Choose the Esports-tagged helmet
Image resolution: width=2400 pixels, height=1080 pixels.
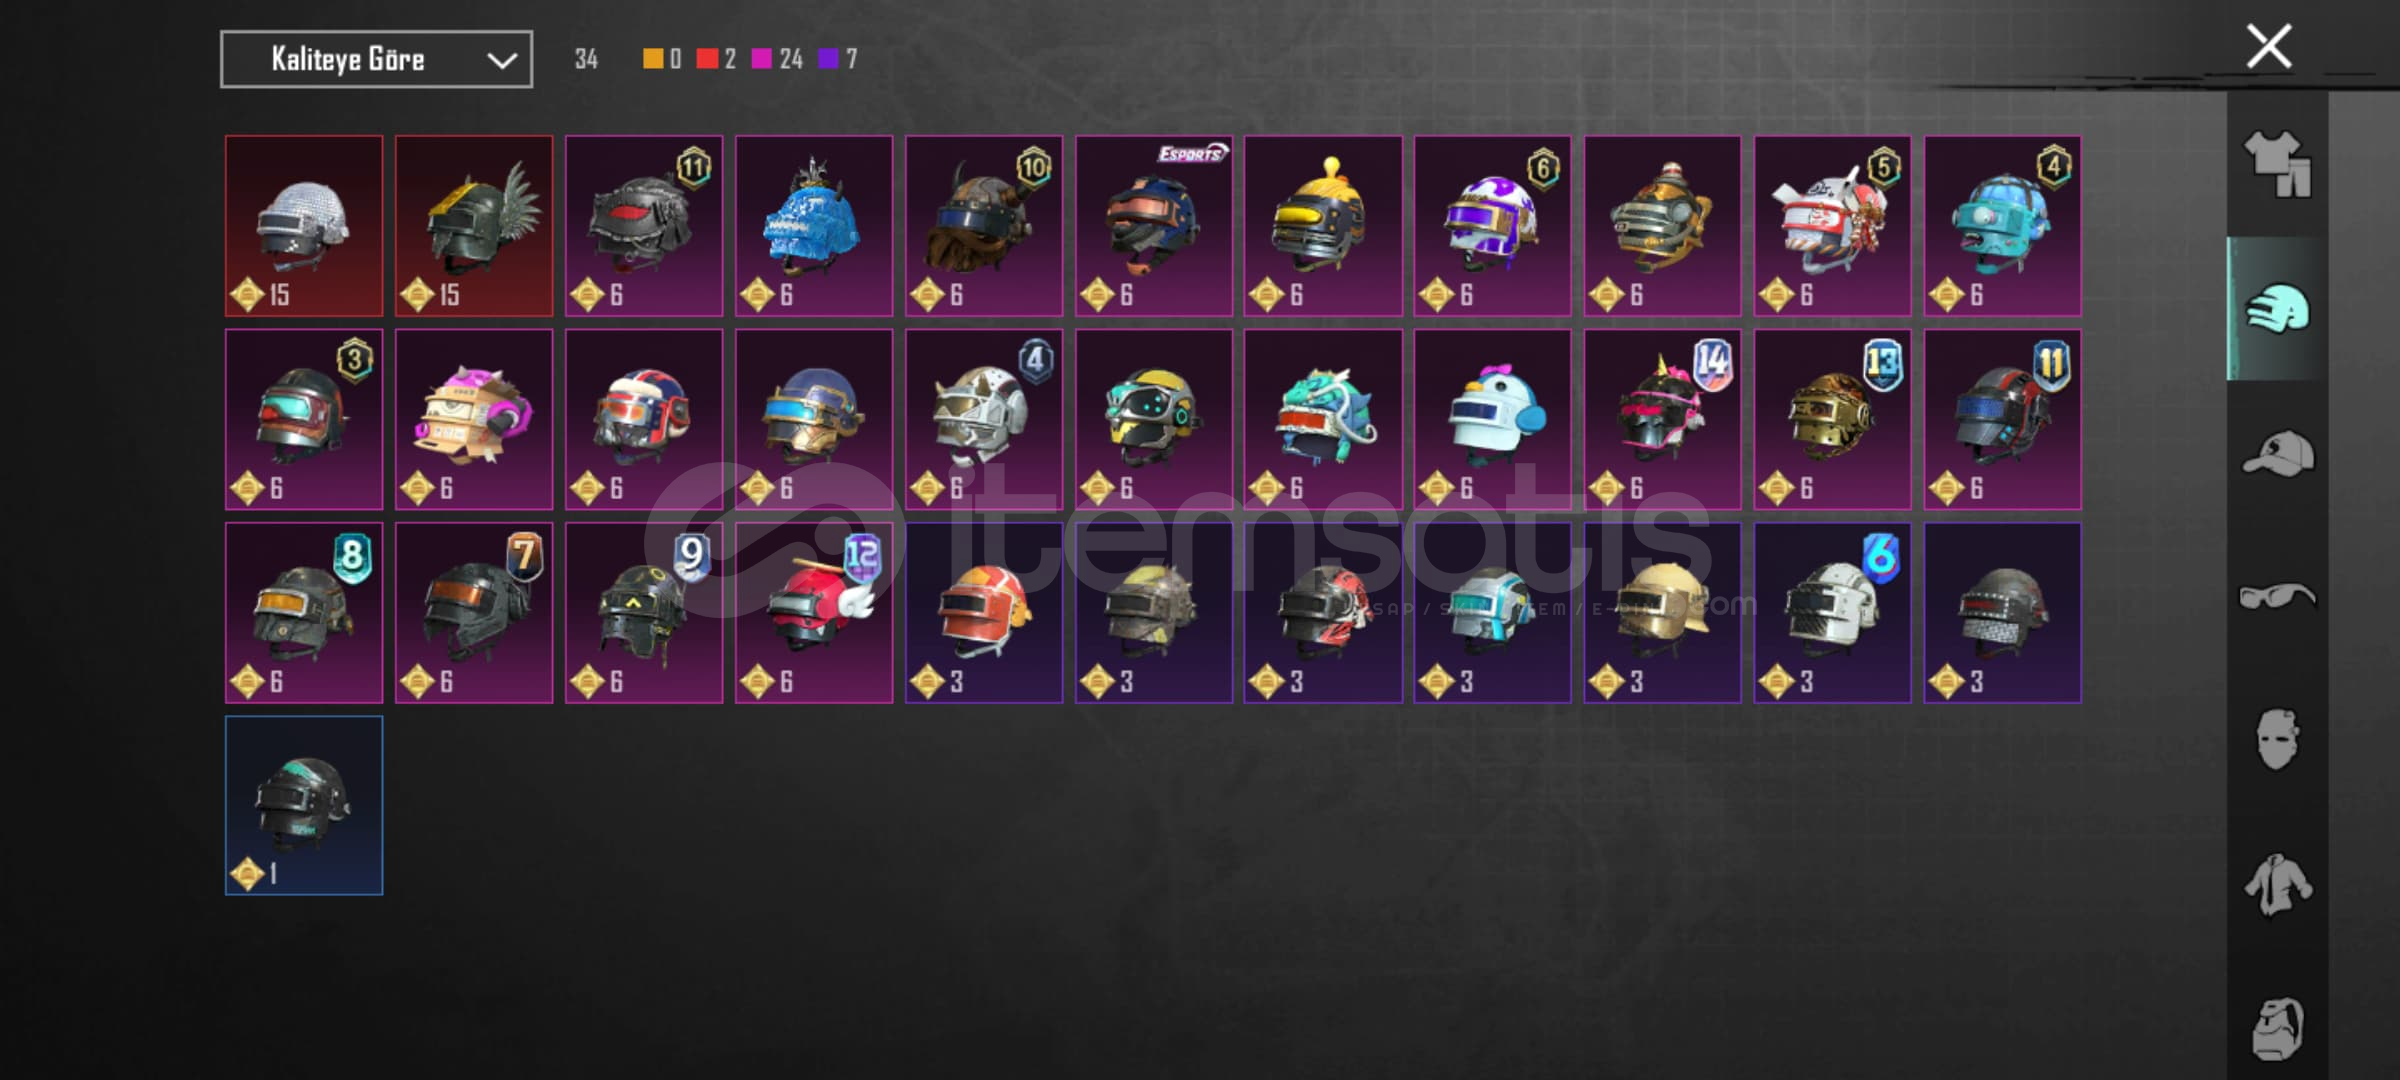click(x=1154, y=226)
